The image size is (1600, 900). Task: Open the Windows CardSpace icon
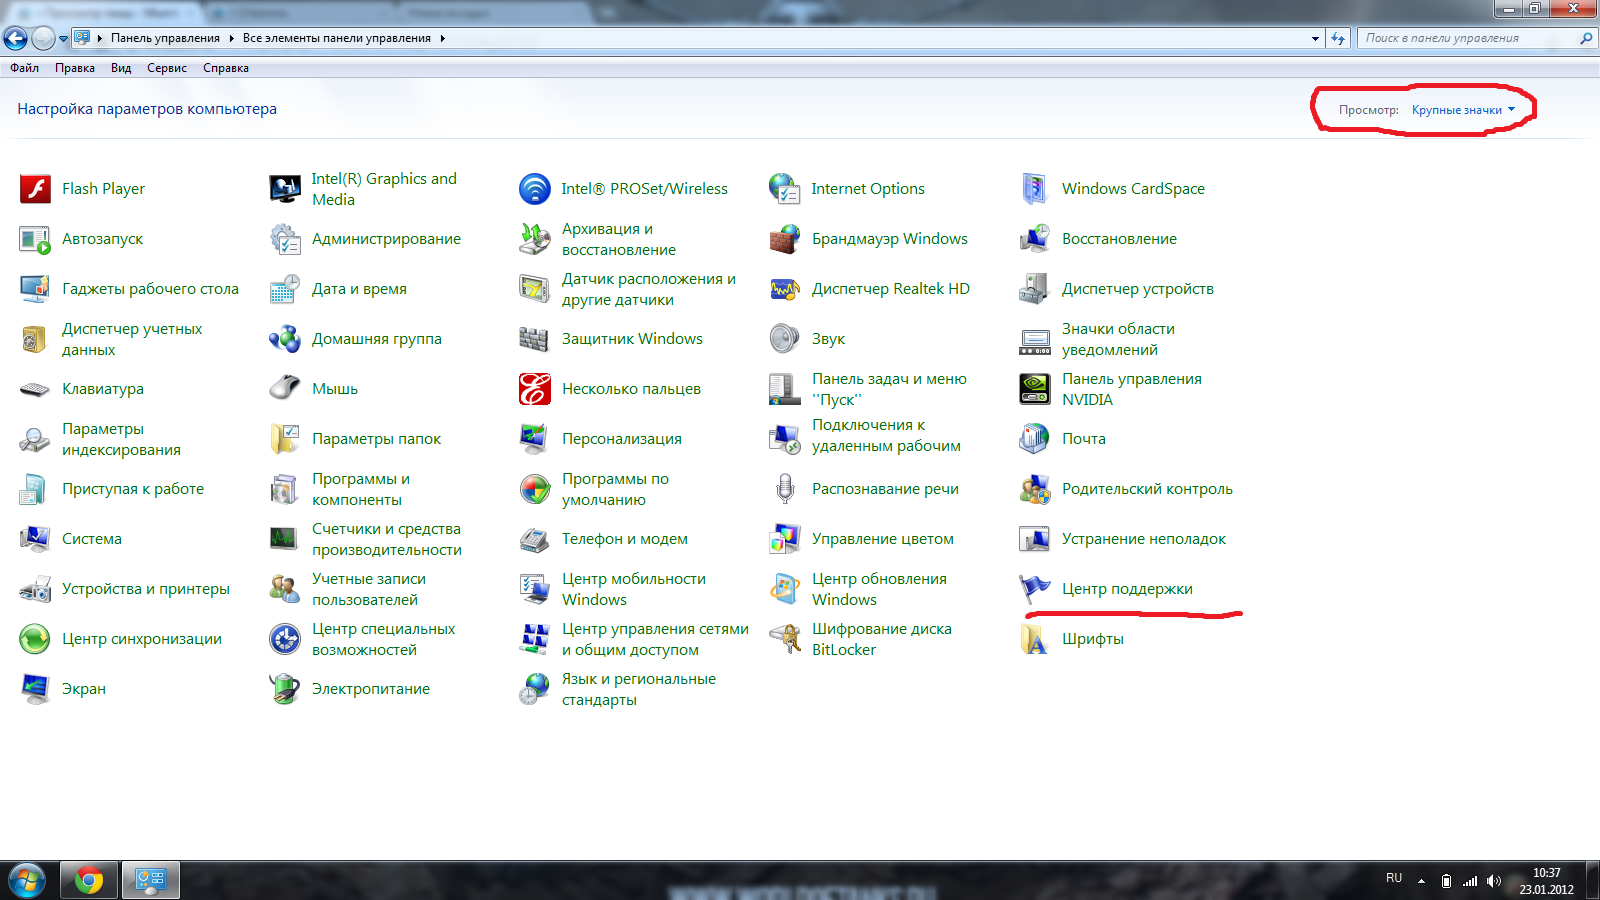tap(1035, 189)
